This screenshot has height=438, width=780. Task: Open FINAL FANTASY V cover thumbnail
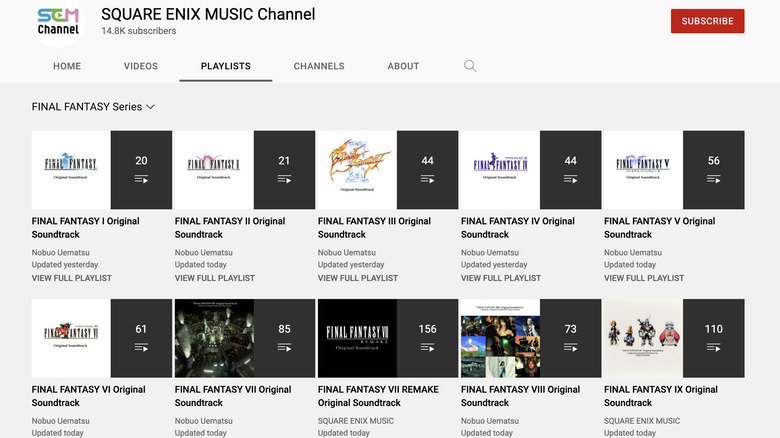pos(643,170)
